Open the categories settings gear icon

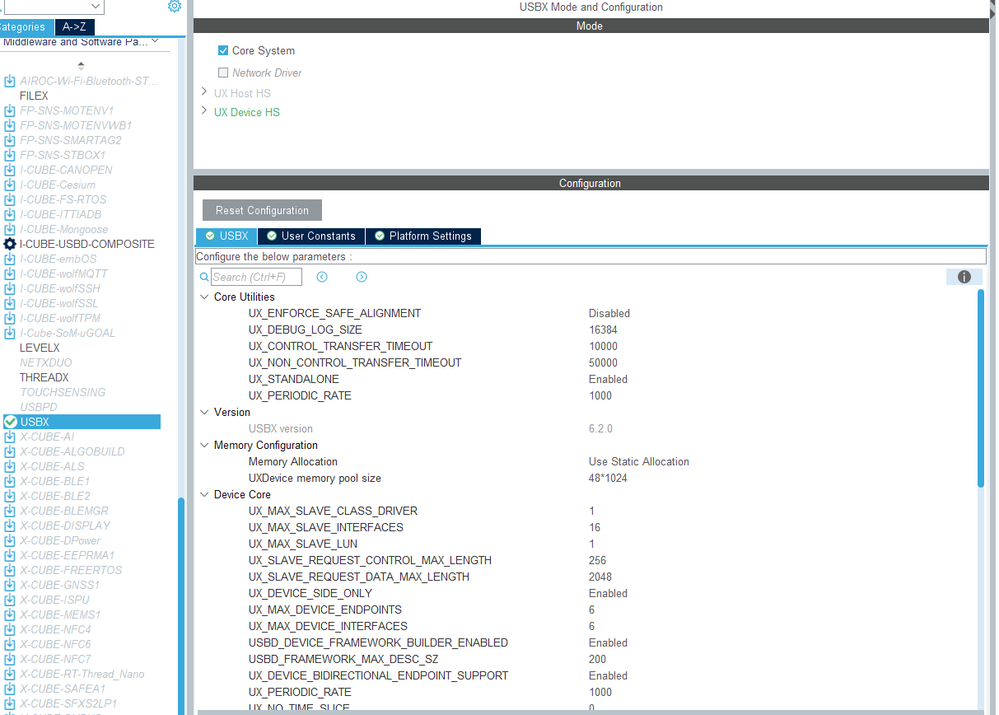coord(175,6)
